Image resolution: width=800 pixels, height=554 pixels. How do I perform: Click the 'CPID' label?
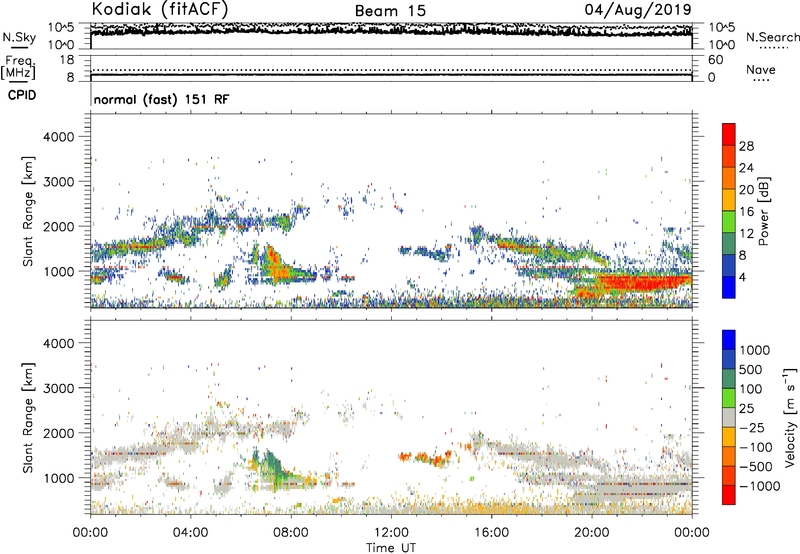point(22,95)
